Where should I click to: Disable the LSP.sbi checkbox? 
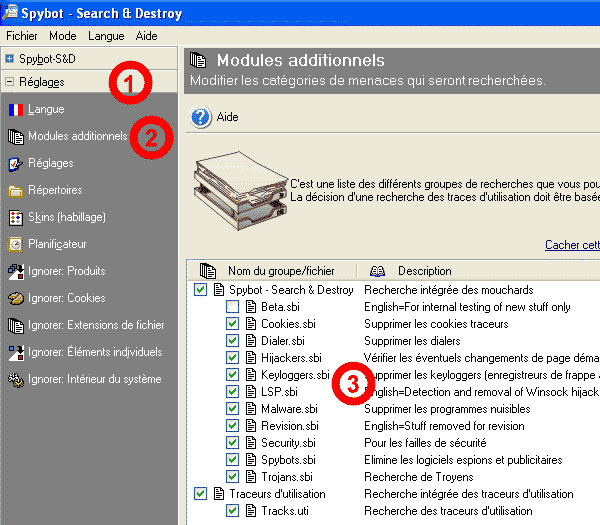pos(232,392)
